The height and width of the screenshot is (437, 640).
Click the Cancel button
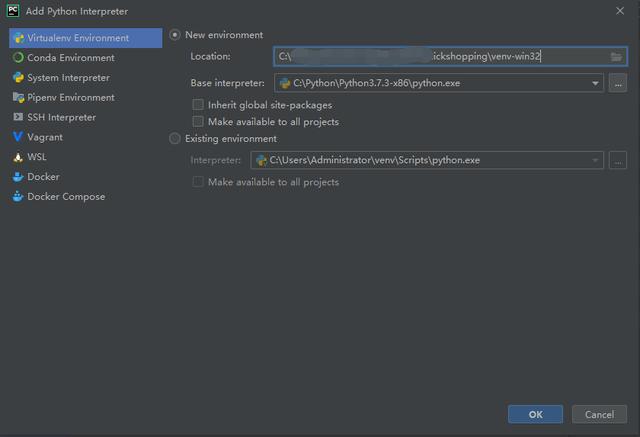click(599, 415)
